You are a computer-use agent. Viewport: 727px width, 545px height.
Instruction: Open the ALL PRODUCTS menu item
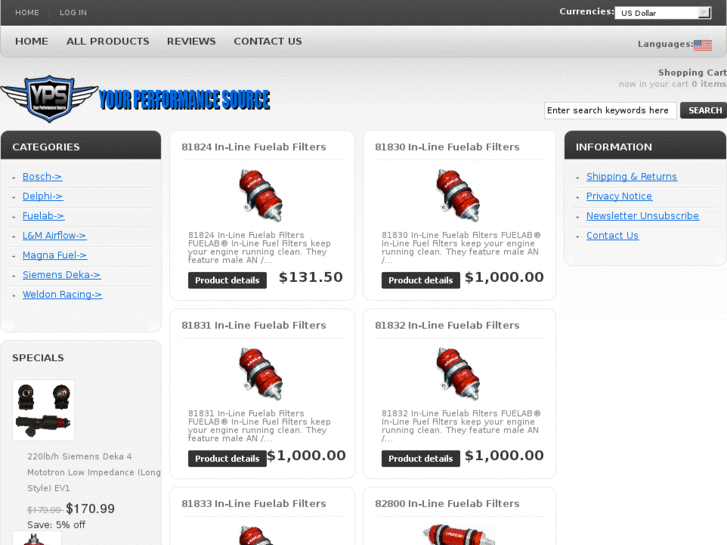108,41
